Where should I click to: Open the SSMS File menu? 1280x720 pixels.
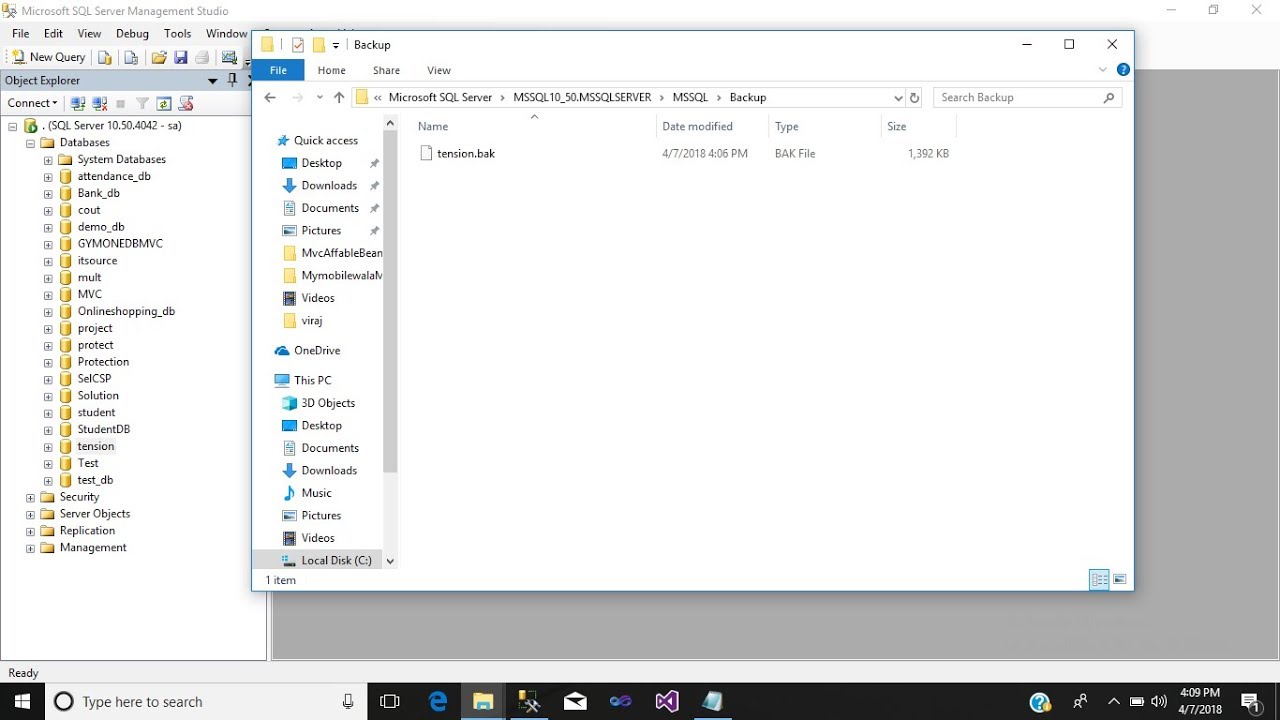point(20,33)
